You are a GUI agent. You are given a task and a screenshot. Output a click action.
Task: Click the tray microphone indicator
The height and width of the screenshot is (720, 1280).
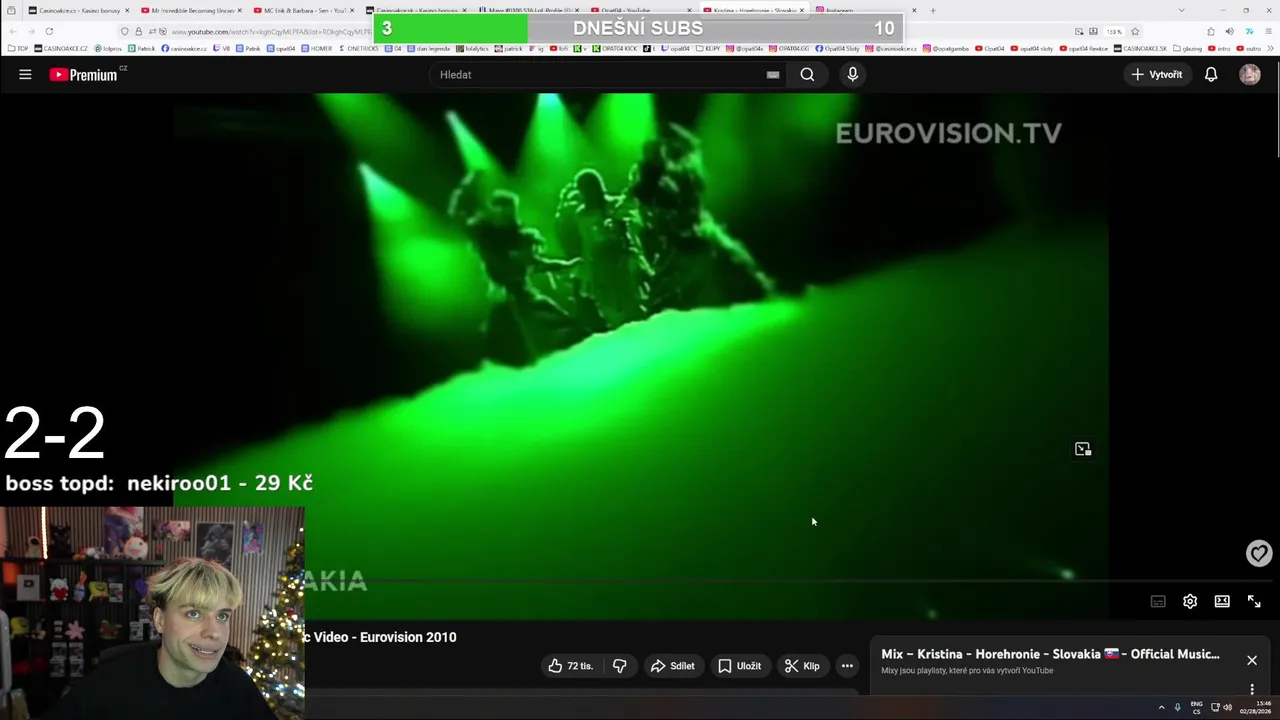tap(1177, 707)
